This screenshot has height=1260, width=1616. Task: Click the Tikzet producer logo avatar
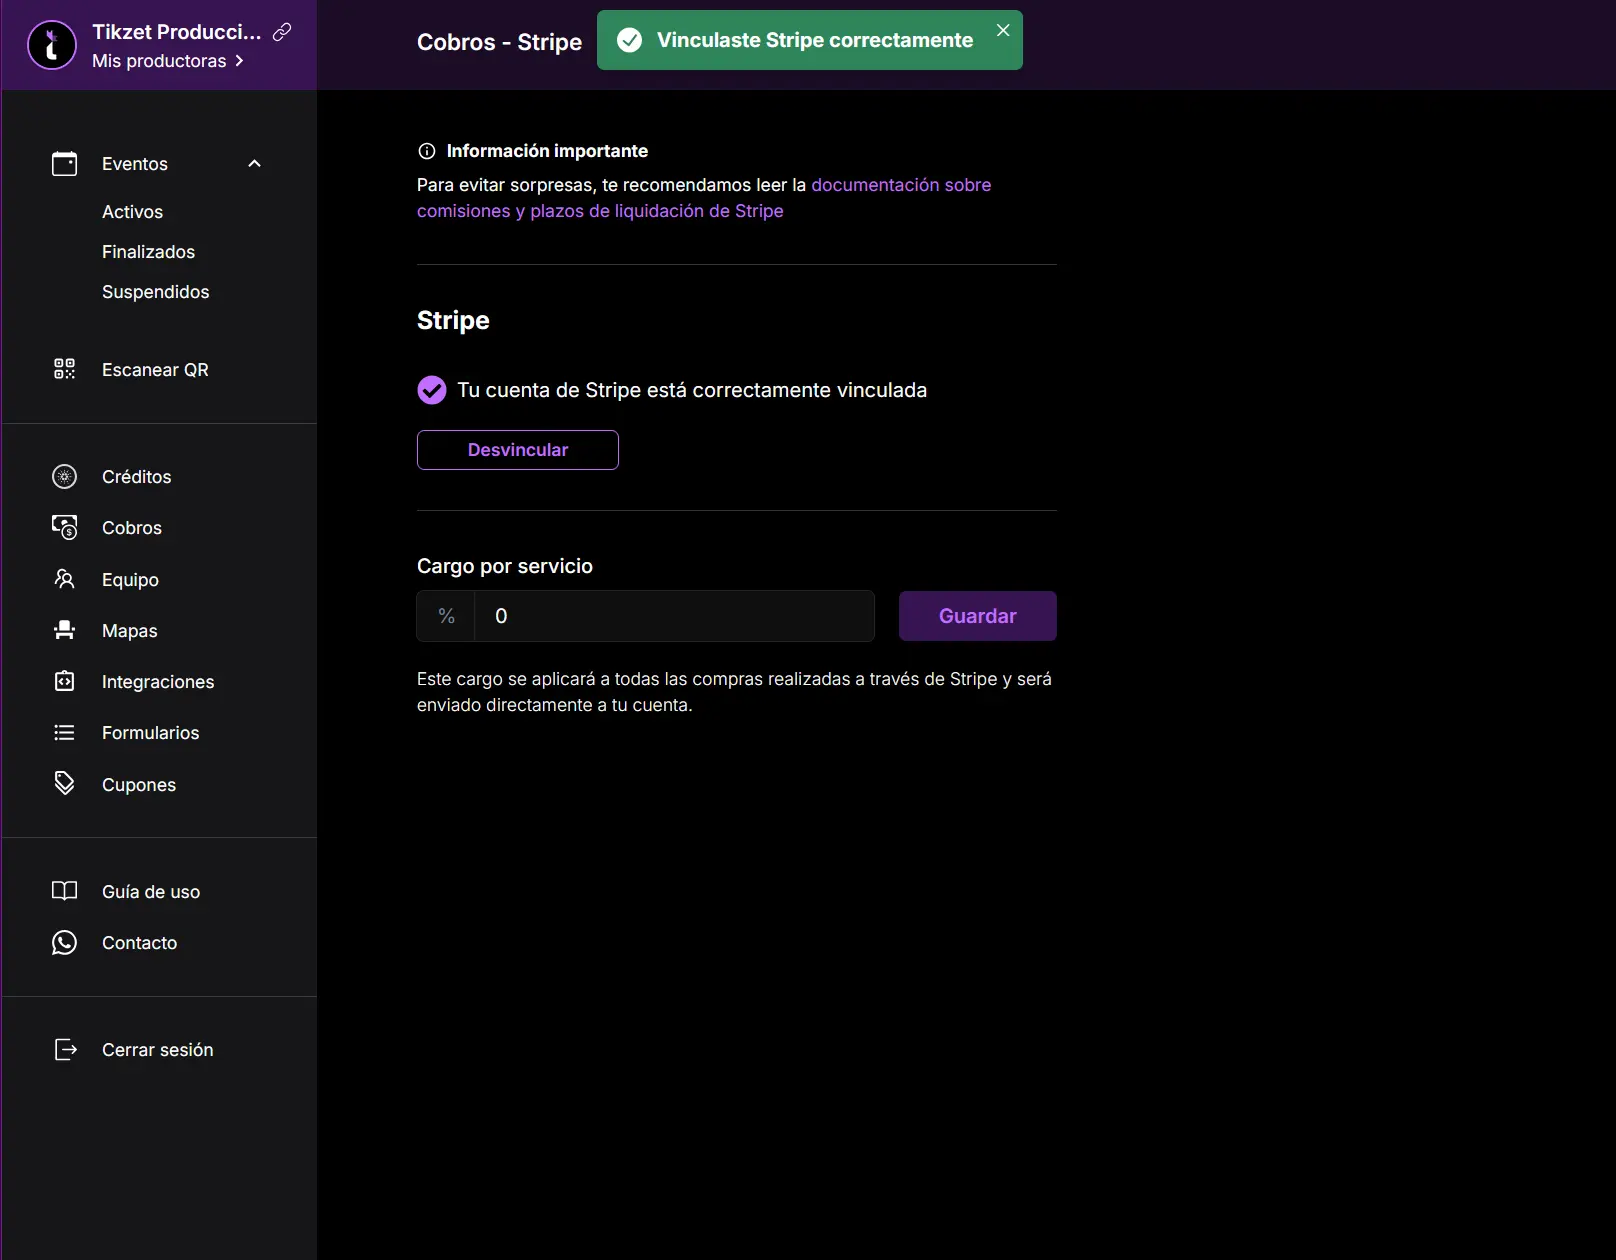[x=52, y=45]
